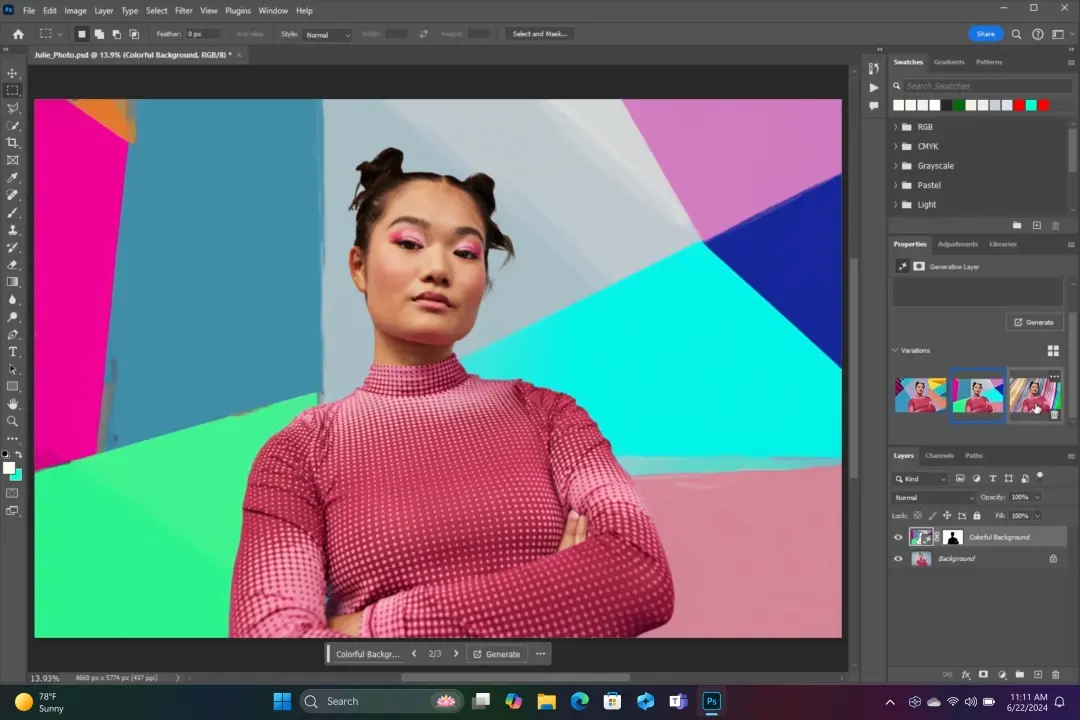Screen dimensions: 1080x720
Task: Select the Horizontal Type tool
Action: click(x=13, y=352)
